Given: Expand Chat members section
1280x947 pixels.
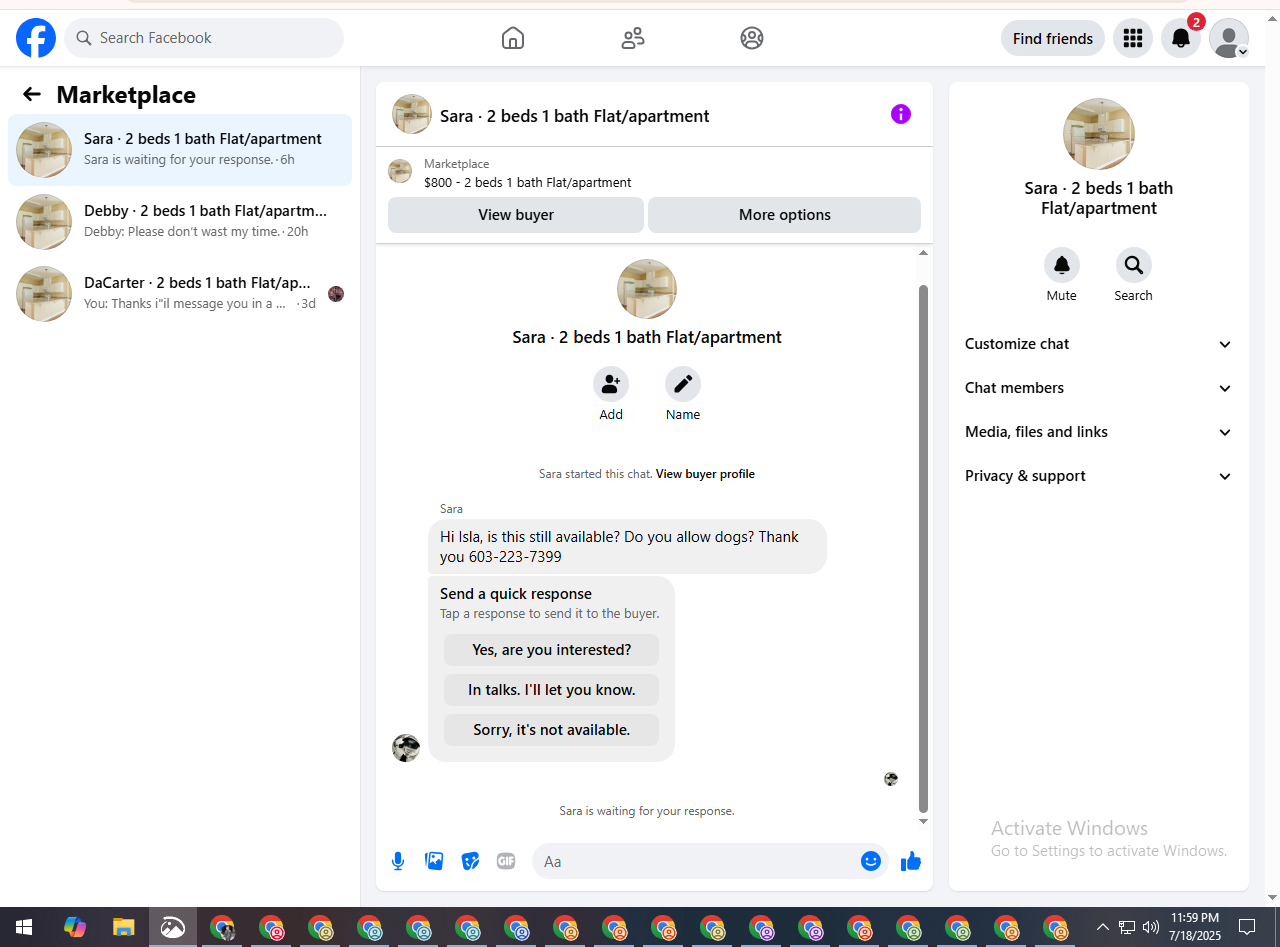Looking at the screenshot, I should pos(1098,388).
